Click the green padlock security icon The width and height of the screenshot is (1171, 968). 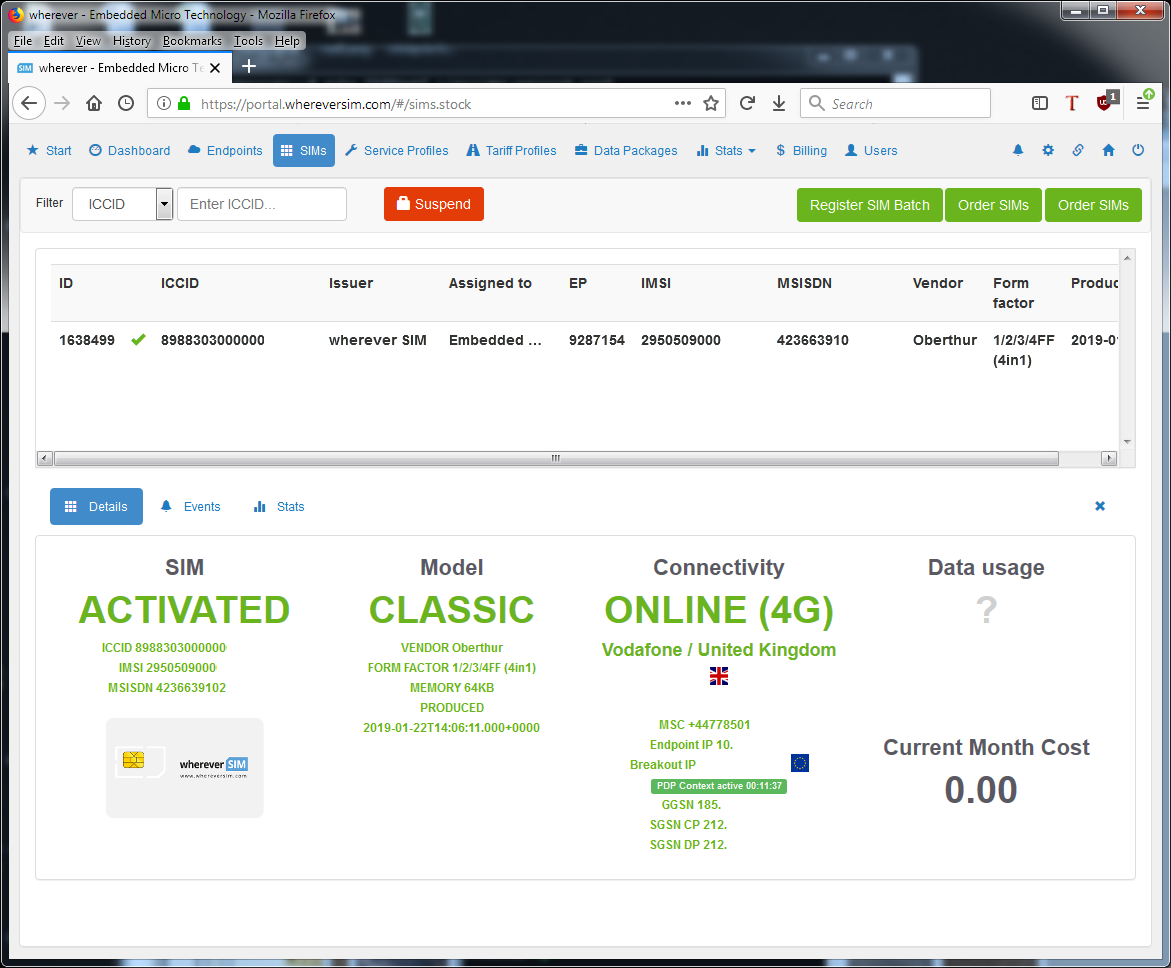[x=184, y=103]
